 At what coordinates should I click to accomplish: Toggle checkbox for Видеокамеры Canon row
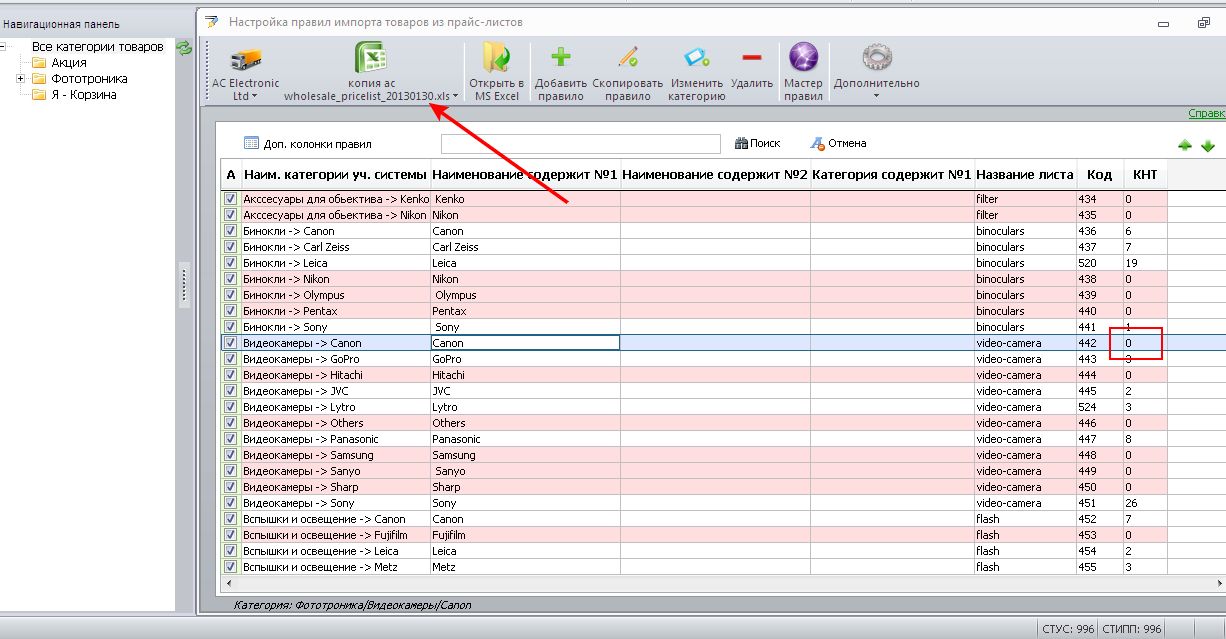[x=231, y=343]
